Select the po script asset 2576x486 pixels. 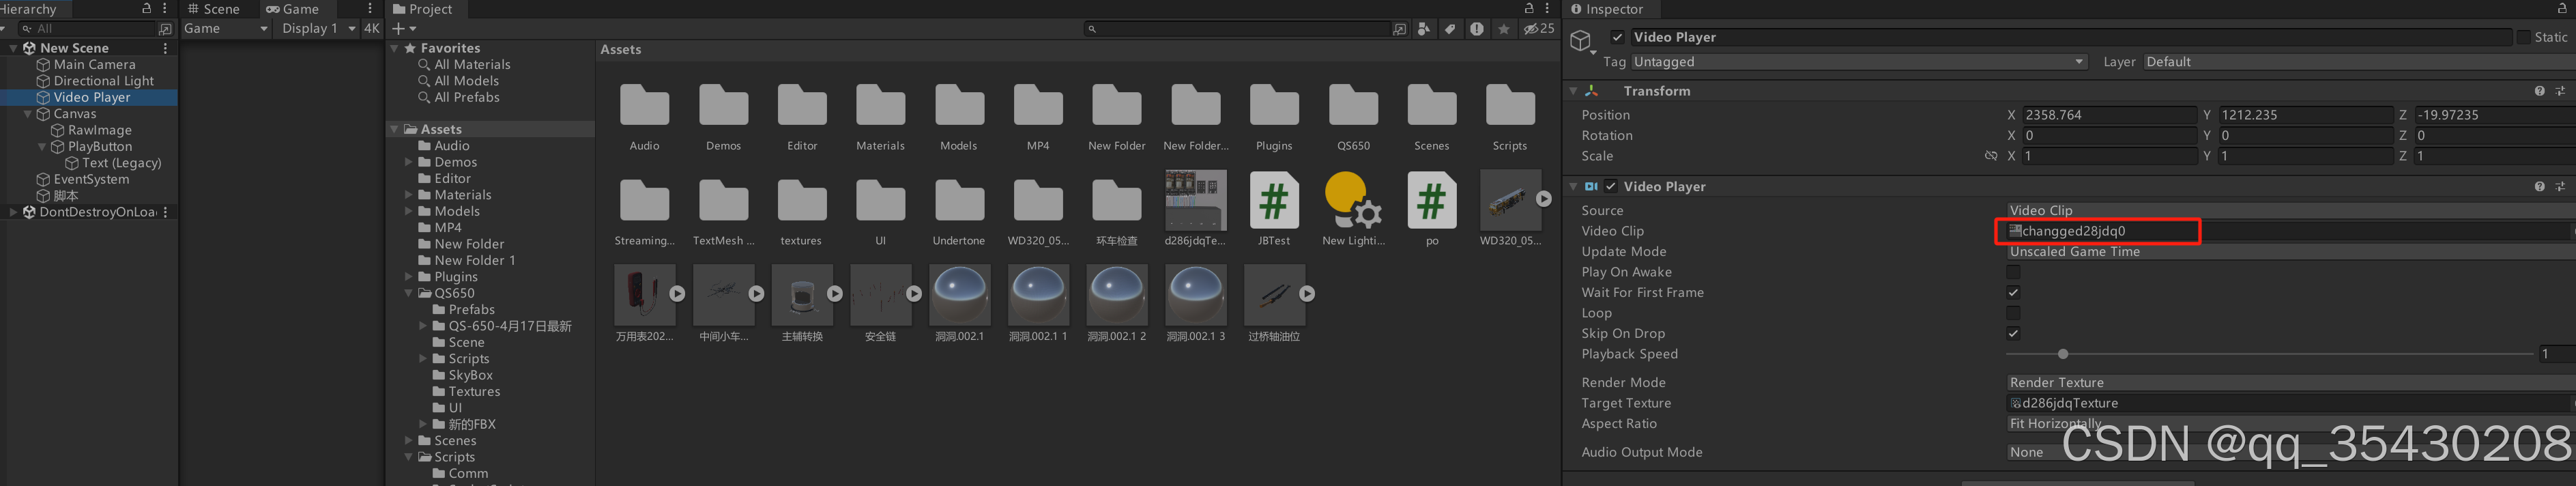[1432, 208]
